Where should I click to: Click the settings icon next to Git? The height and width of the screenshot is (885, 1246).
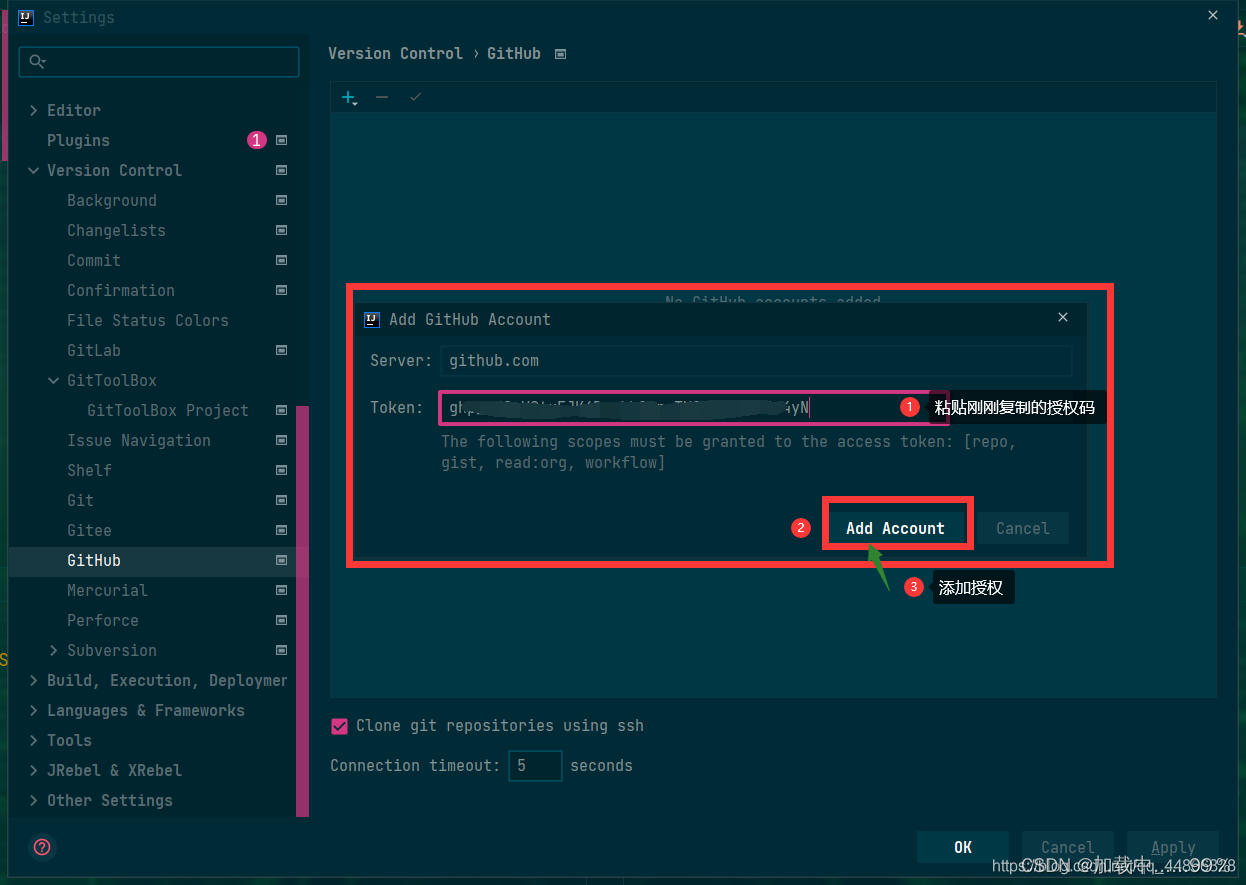[281, 500]
